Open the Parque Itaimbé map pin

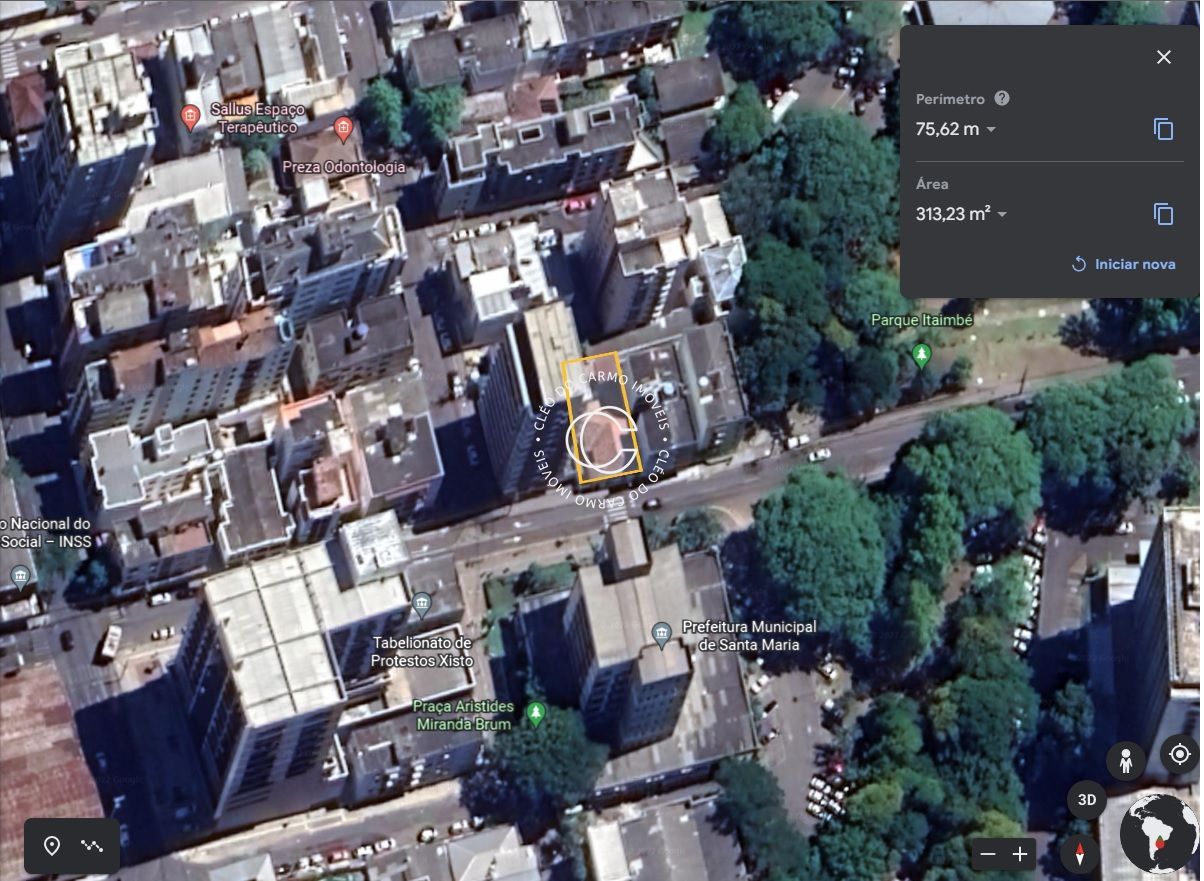tap(921, 354)
